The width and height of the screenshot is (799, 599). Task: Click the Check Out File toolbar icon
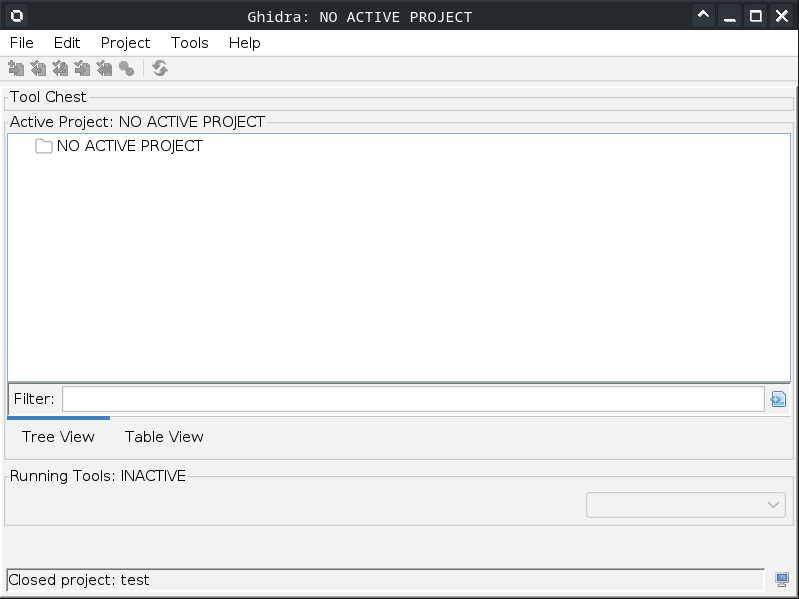[x=38, y=68]
